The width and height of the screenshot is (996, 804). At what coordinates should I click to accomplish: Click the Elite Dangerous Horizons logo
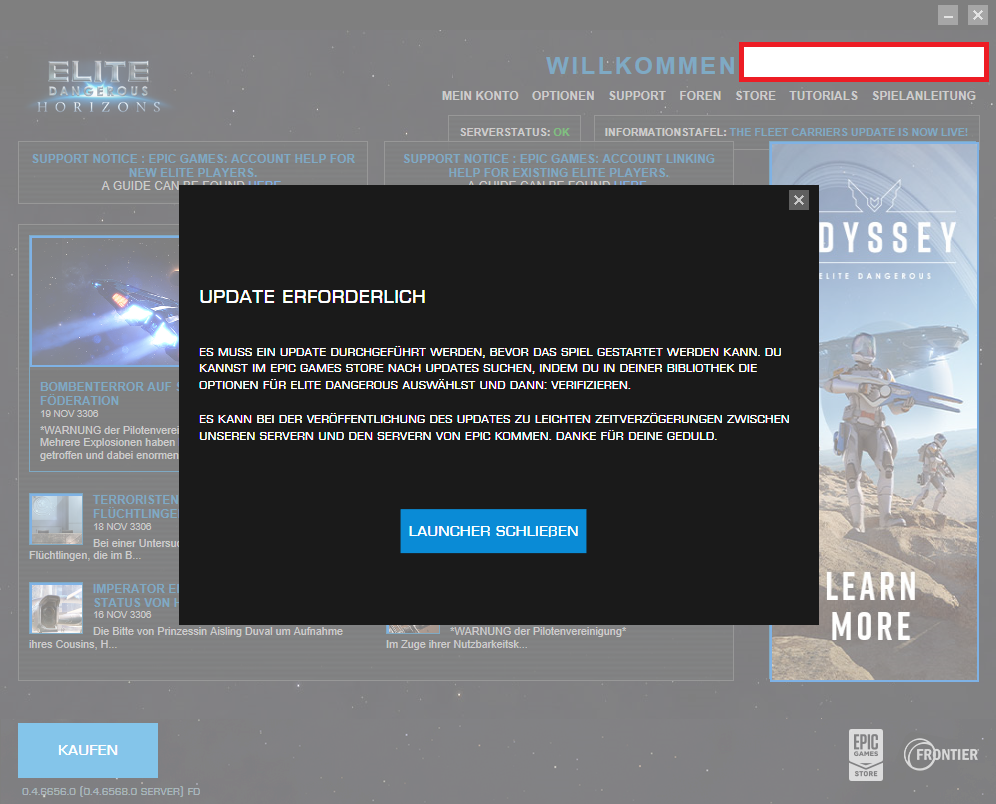(98, 88)
